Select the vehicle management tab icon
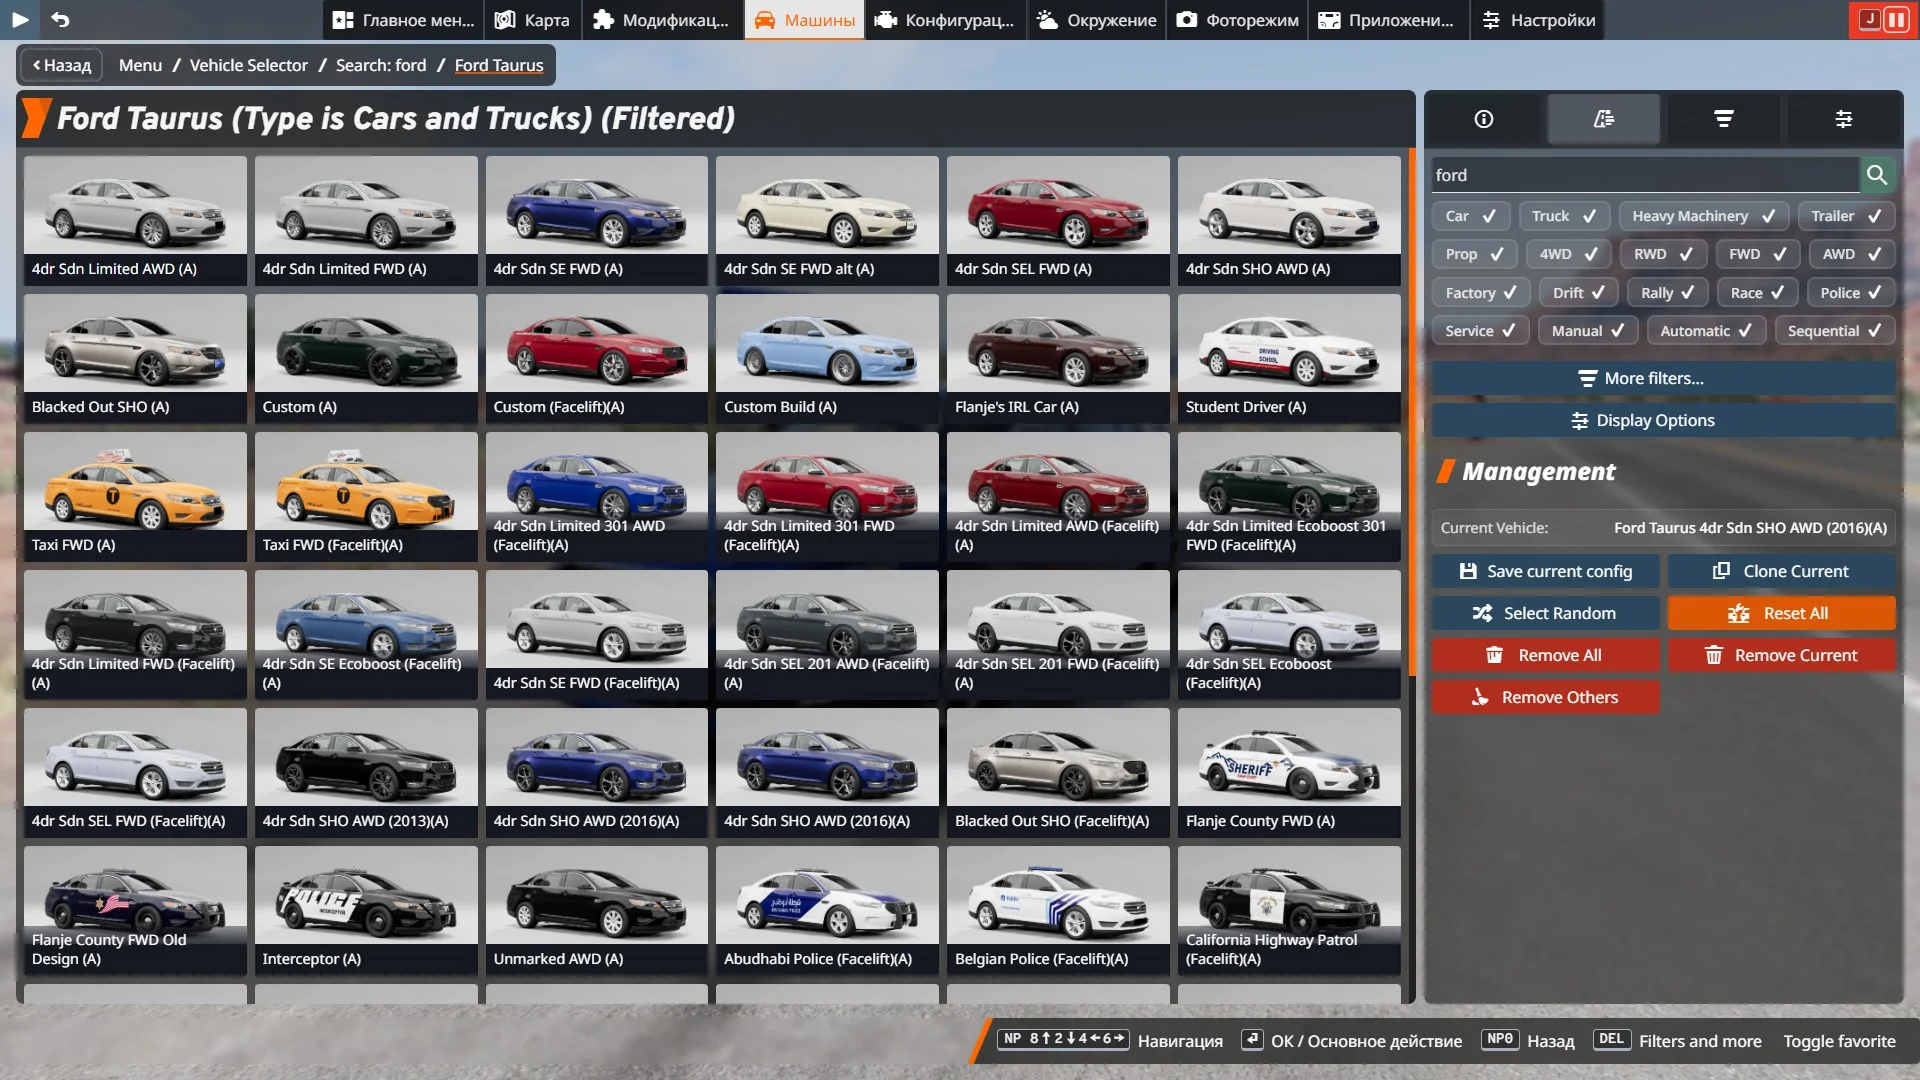1920x1080 pixels. click(x=1604, y=119)
